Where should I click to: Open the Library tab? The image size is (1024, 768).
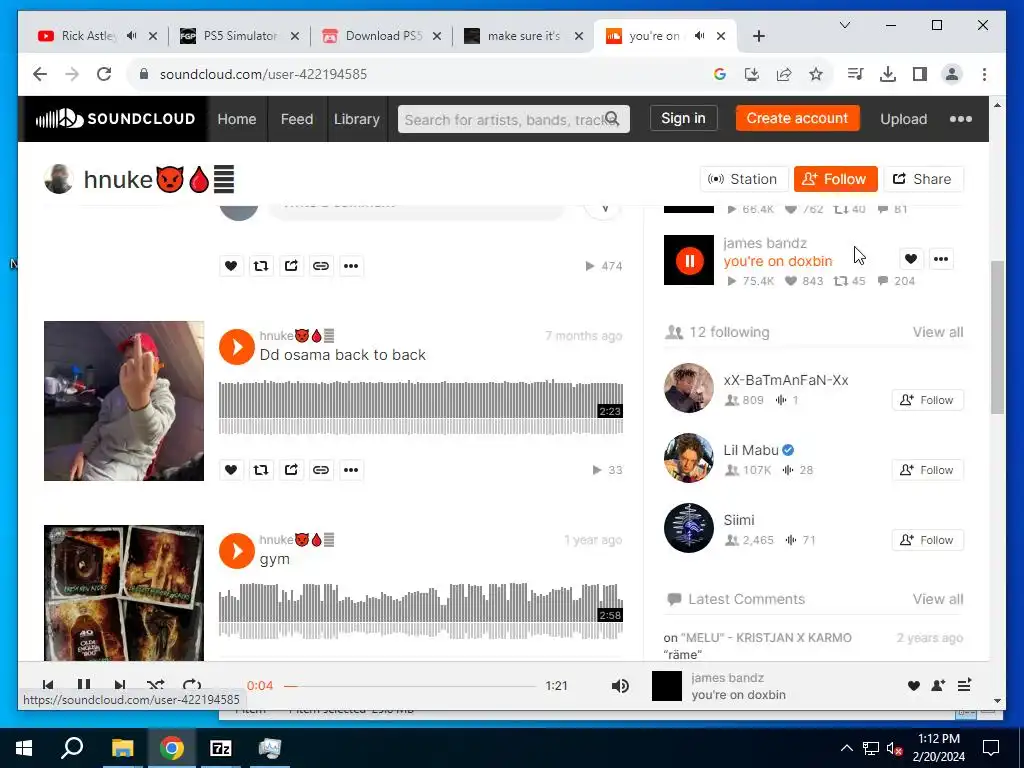(357, 119)
